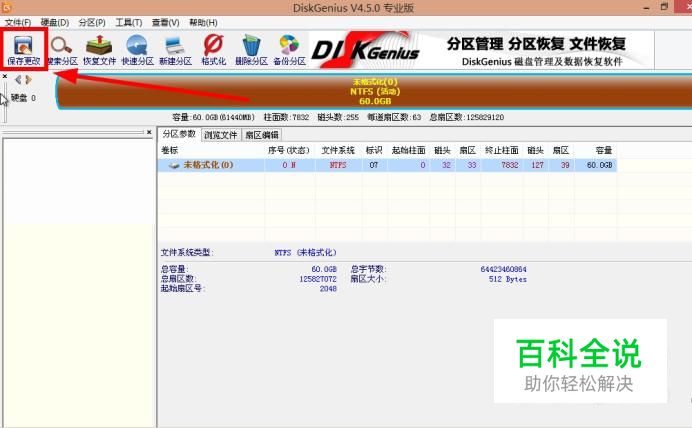Click the NTFS cell in partition row
The width and height of the screenshot is (692, 428).
pos(338,165)
